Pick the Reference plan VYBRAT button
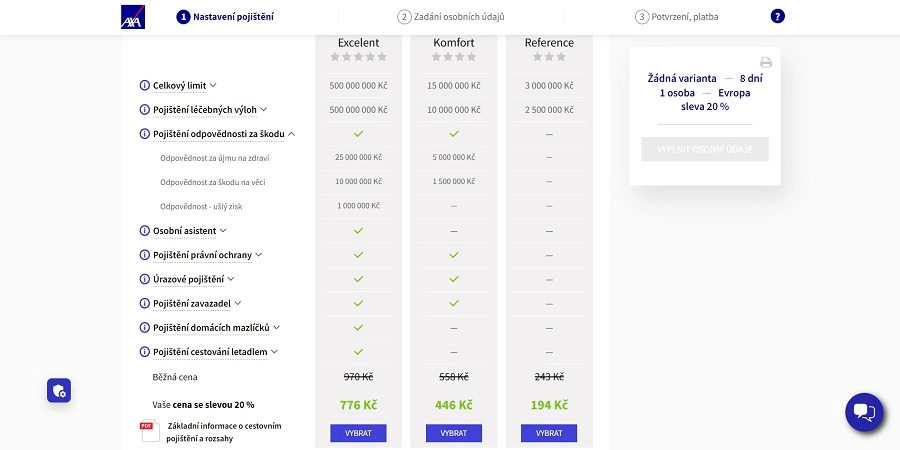Screen dimensions: 900x450 (x=549, y=433)
